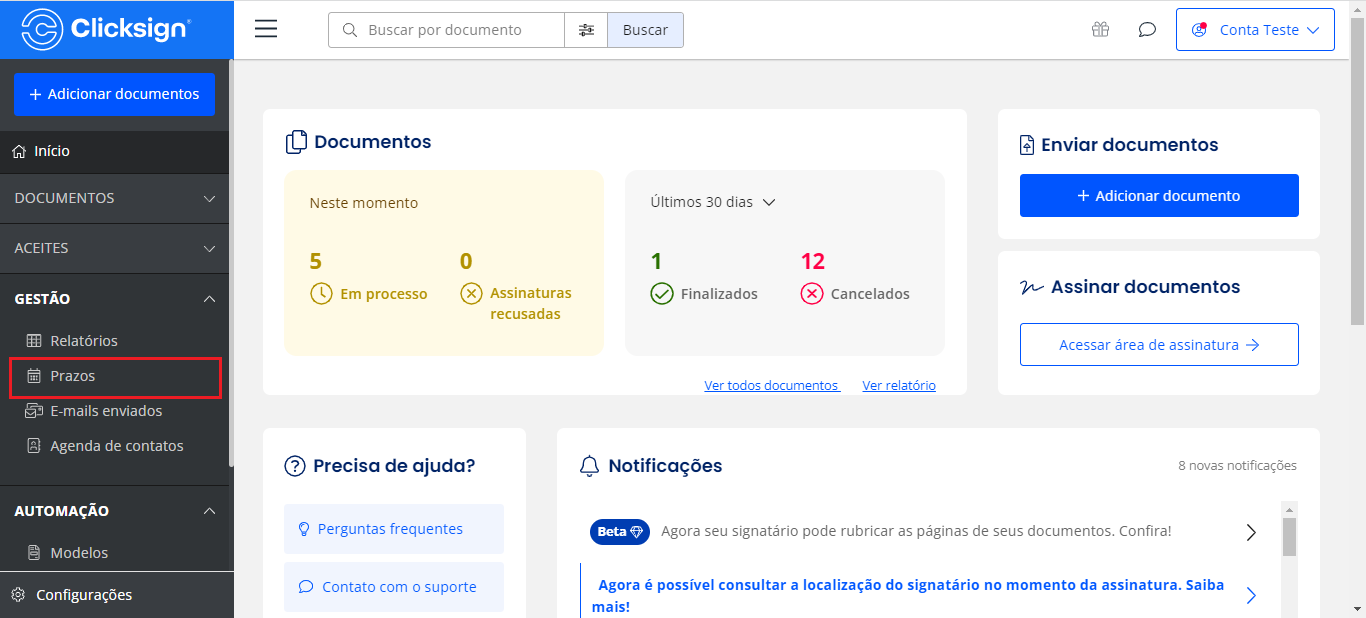Open Perguntas frequentes help button
Viewport: 1366px width, 618px height.
(x=394, y=529)
